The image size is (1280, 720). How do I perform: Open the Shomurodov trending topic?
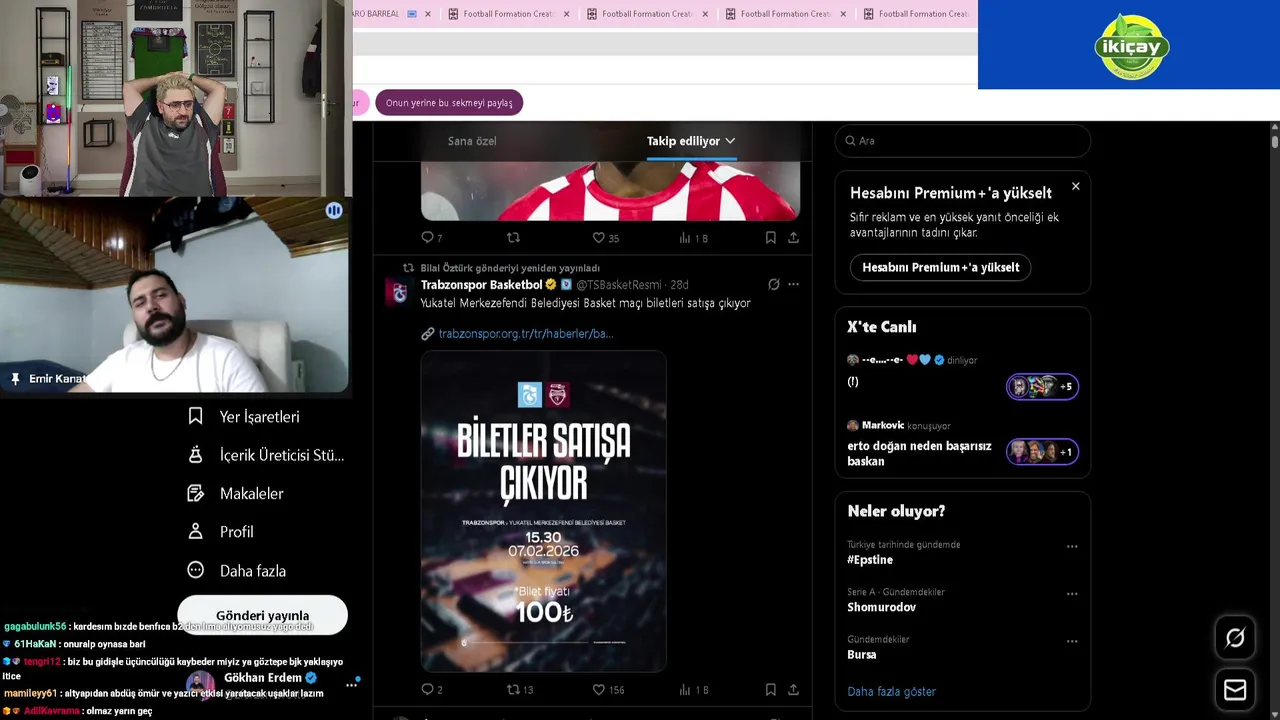point(881,607)
